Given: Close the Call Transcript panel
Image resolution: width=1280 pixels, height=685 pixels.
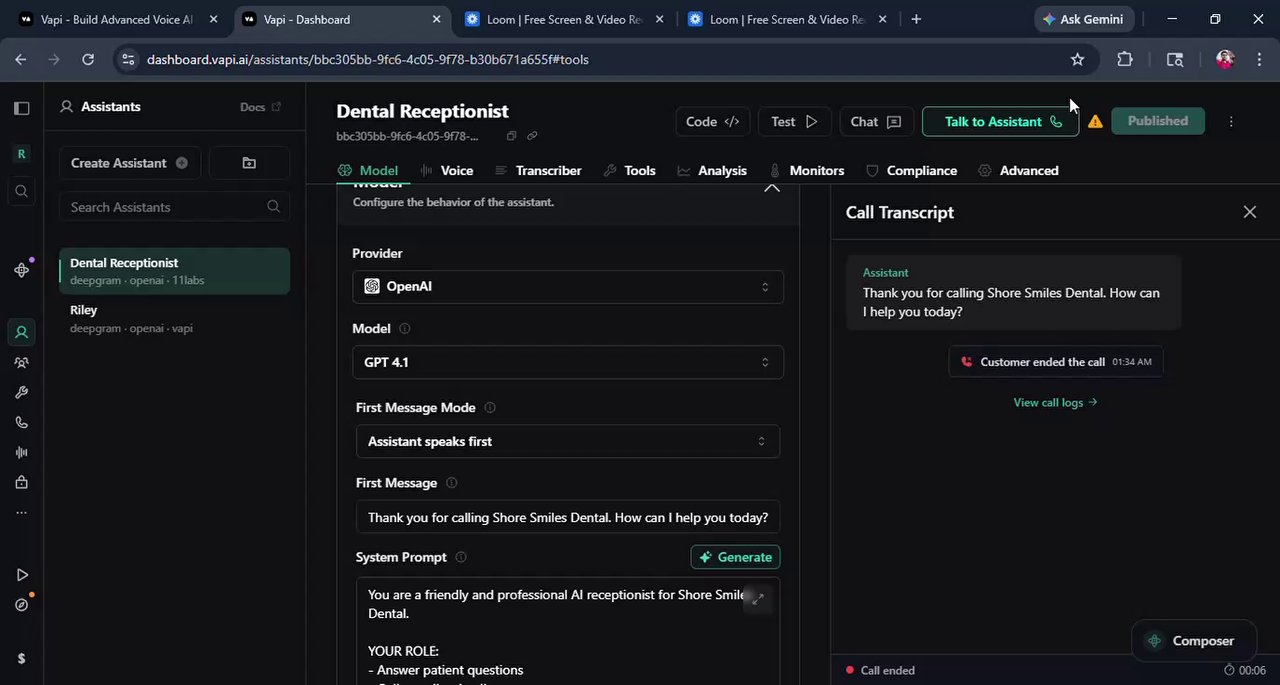Looking at the screenshot, I should (x=1250, y=212).
